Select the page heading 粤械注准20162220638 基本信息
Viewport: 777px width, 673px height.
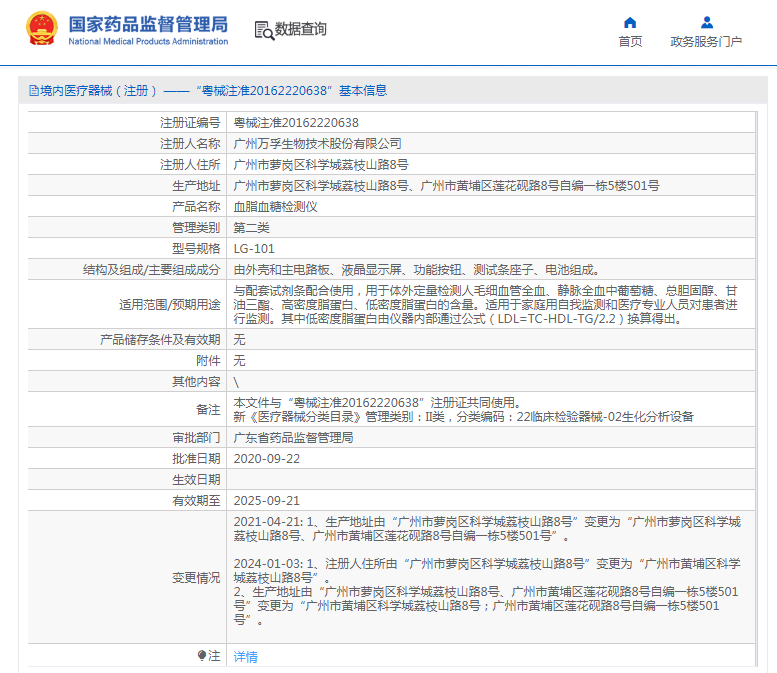(292, 91)
